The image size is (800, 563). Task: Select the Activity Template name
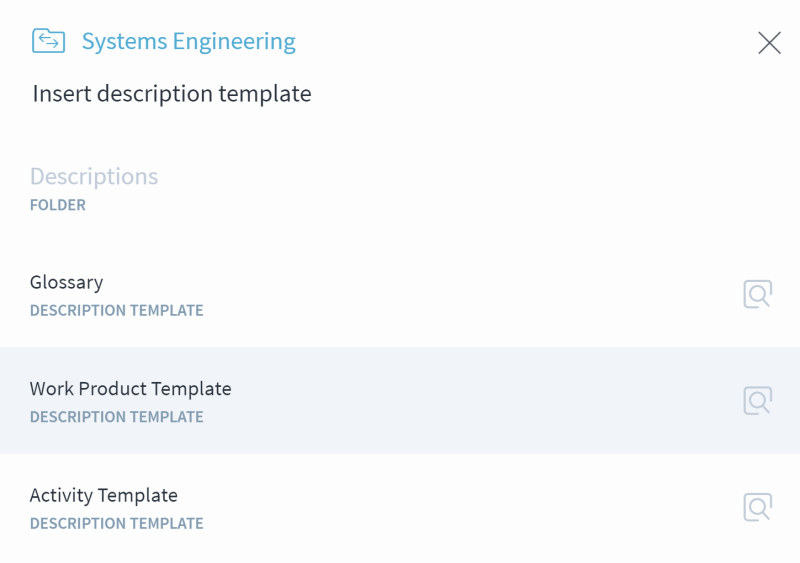pyautogui.click(x=104, y=496)
